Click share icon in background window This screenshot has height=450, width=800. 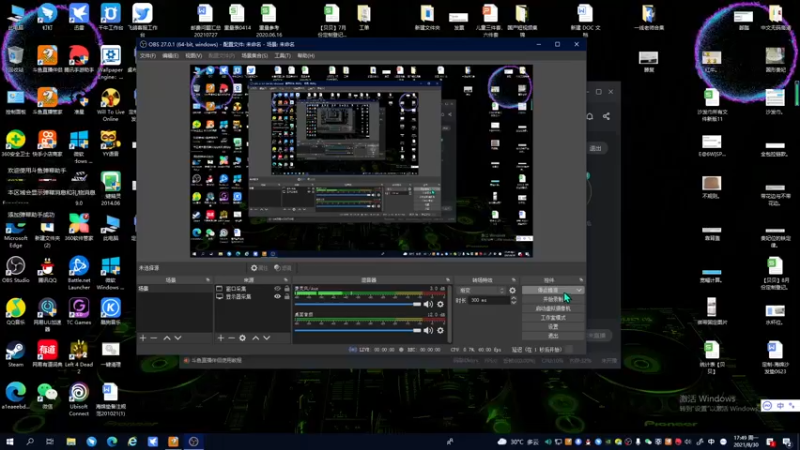pos(606,116)
